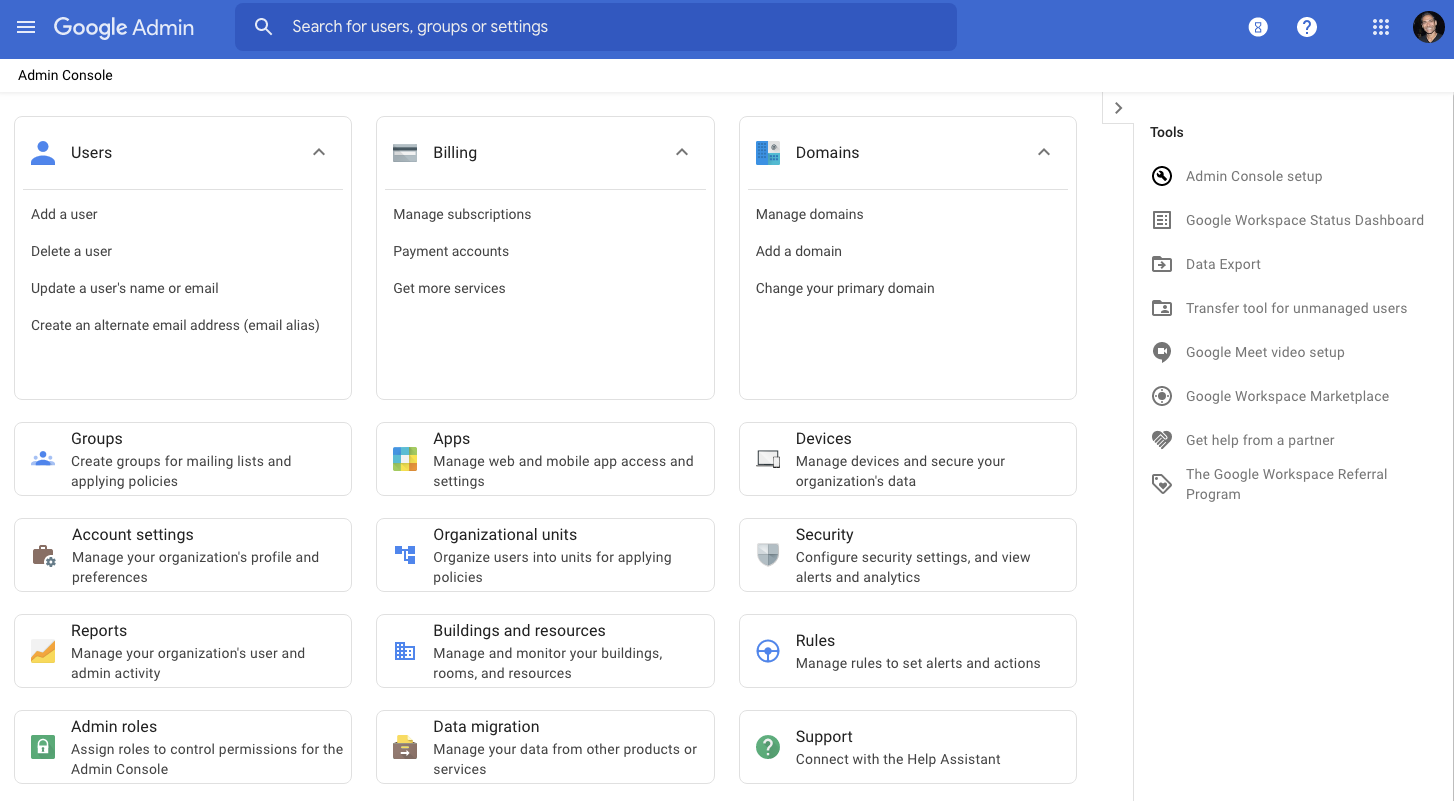Image resolution: width=1454 pixels, height=801 pixels.
Task: Select the Google Meet video setup icon
Action: click(x=1161, y=352)
